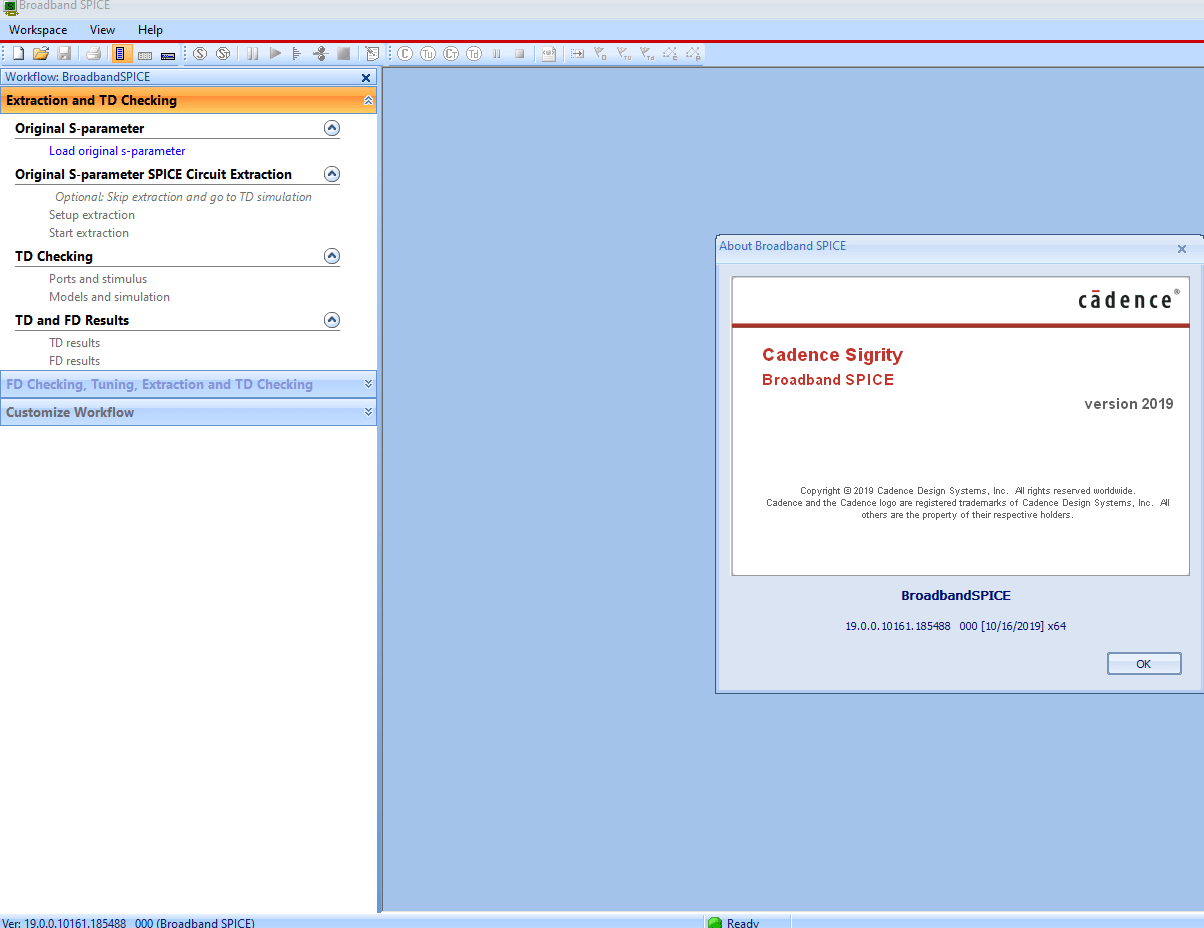Screen dimensions: 1204x928
Task: Toggle the highlighted workflow pane toolbar icon
Action: (x=121, y=53)
